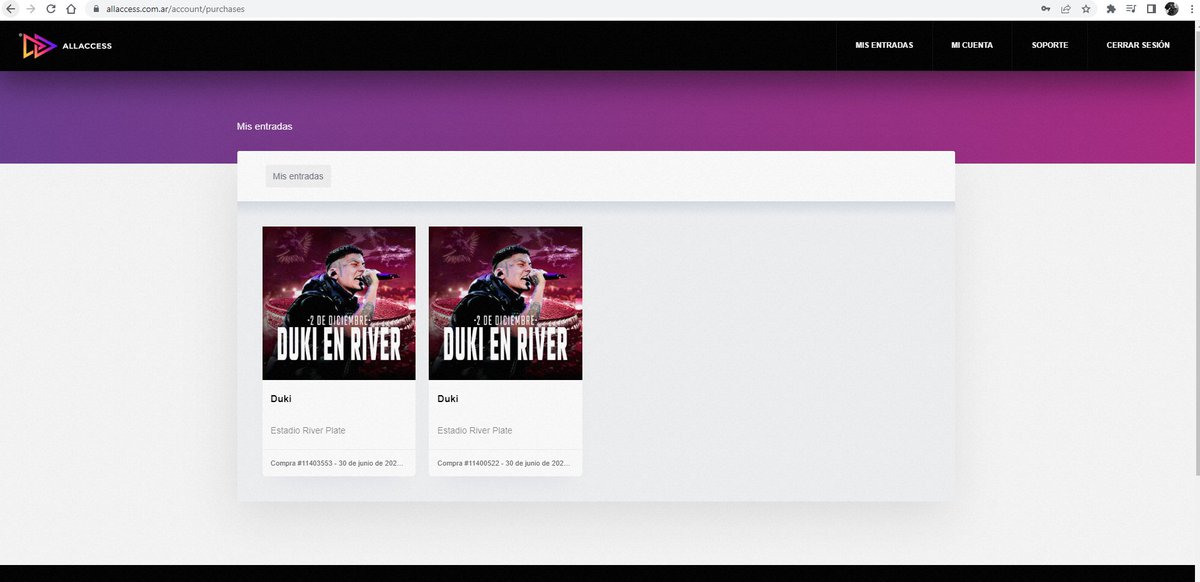Click Duki title of purchase #11403553

point(281,399)
